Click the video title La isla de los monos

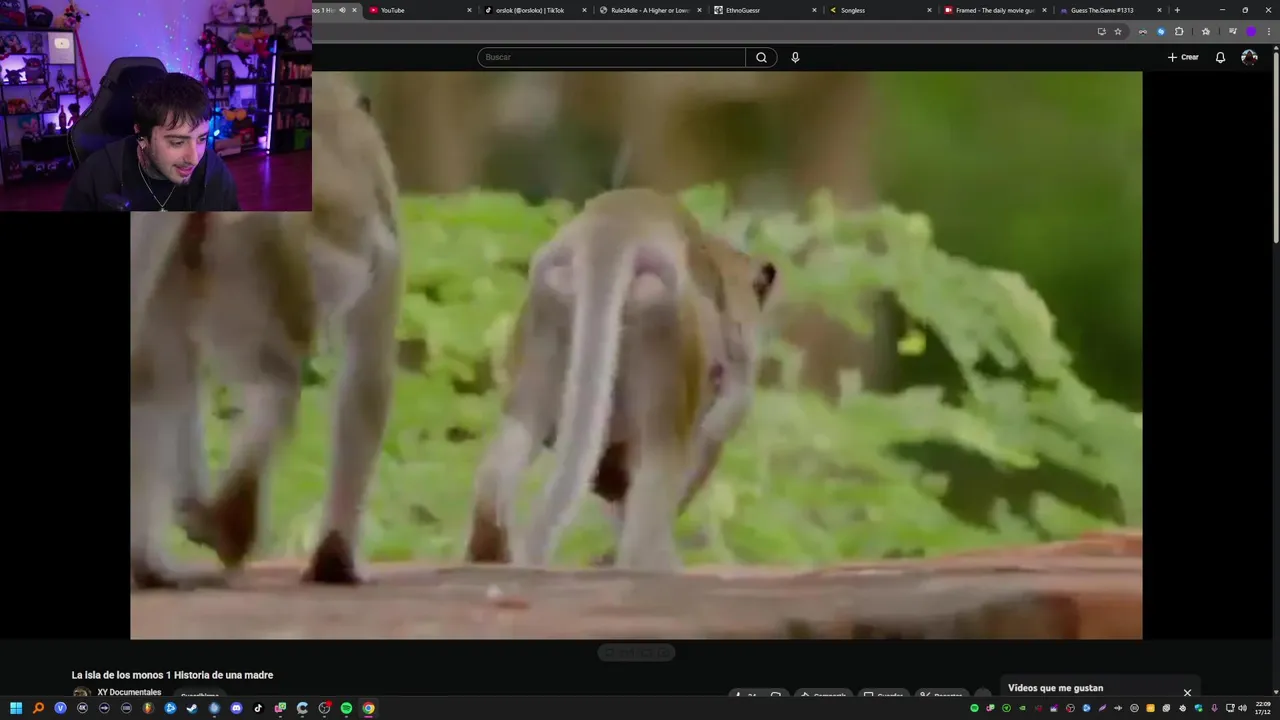pyautogui.click(x=172, y=675)
